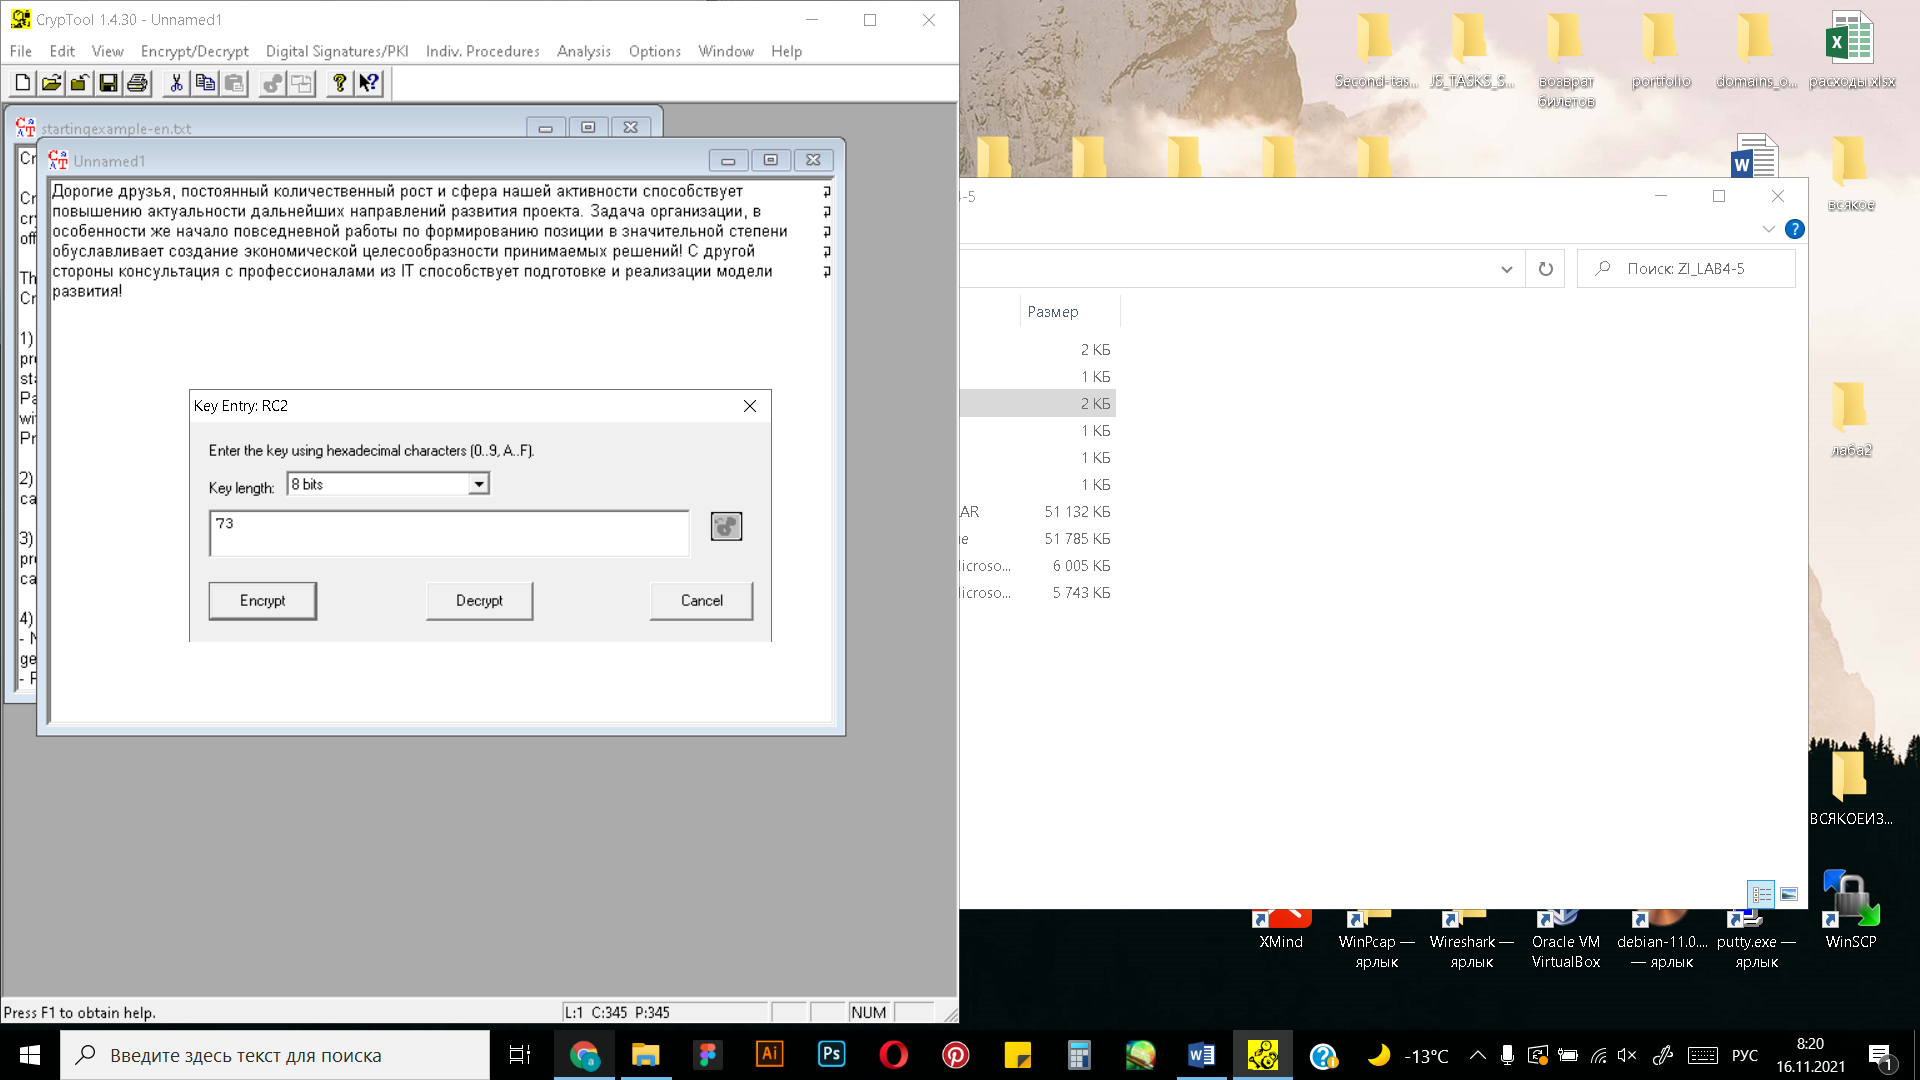The height and width of the screenshot is (1080, 1920).
Task: Open the Indiv. Procedures menu
Action: 482,51
